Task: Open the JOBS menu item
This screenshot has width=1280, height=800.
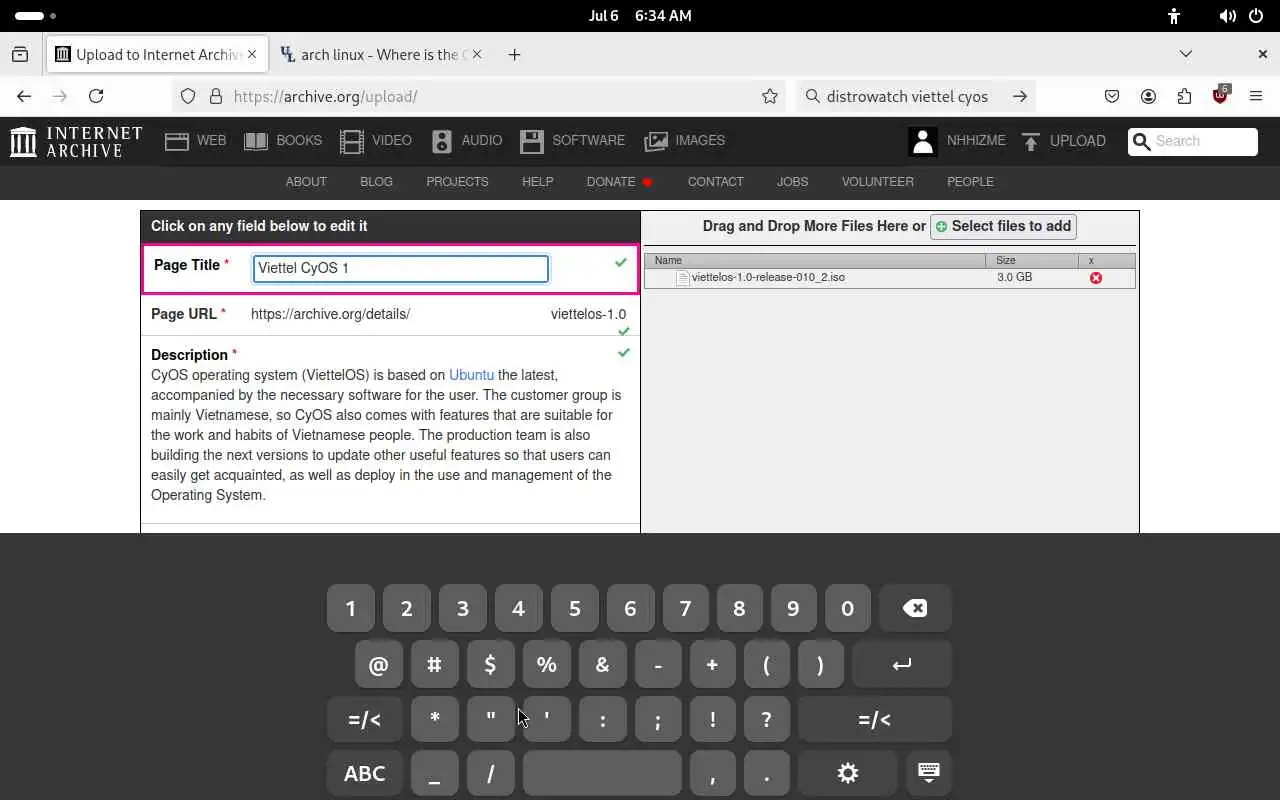Action: tap(792, 182)
